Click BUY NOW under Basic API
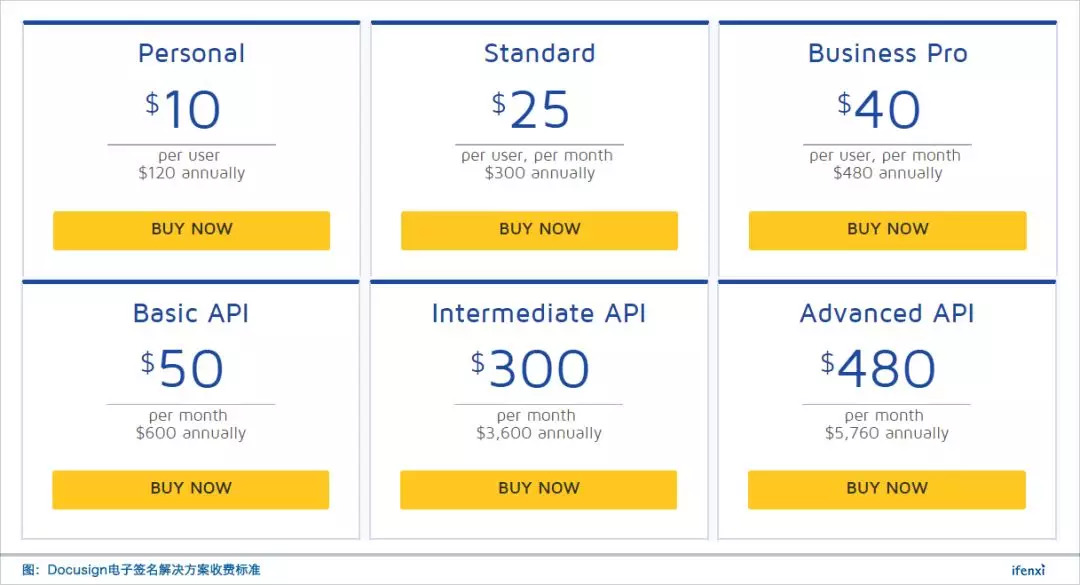 pyautogui.click(x=190, y=489)
